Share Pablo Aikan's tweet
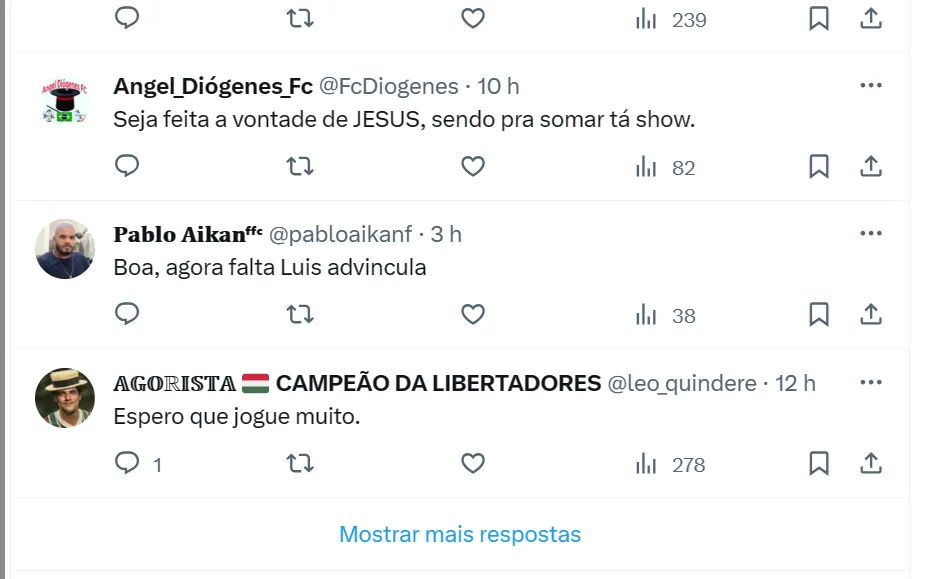This screenshot has height=579, width=947. click(x=871, y=315)
